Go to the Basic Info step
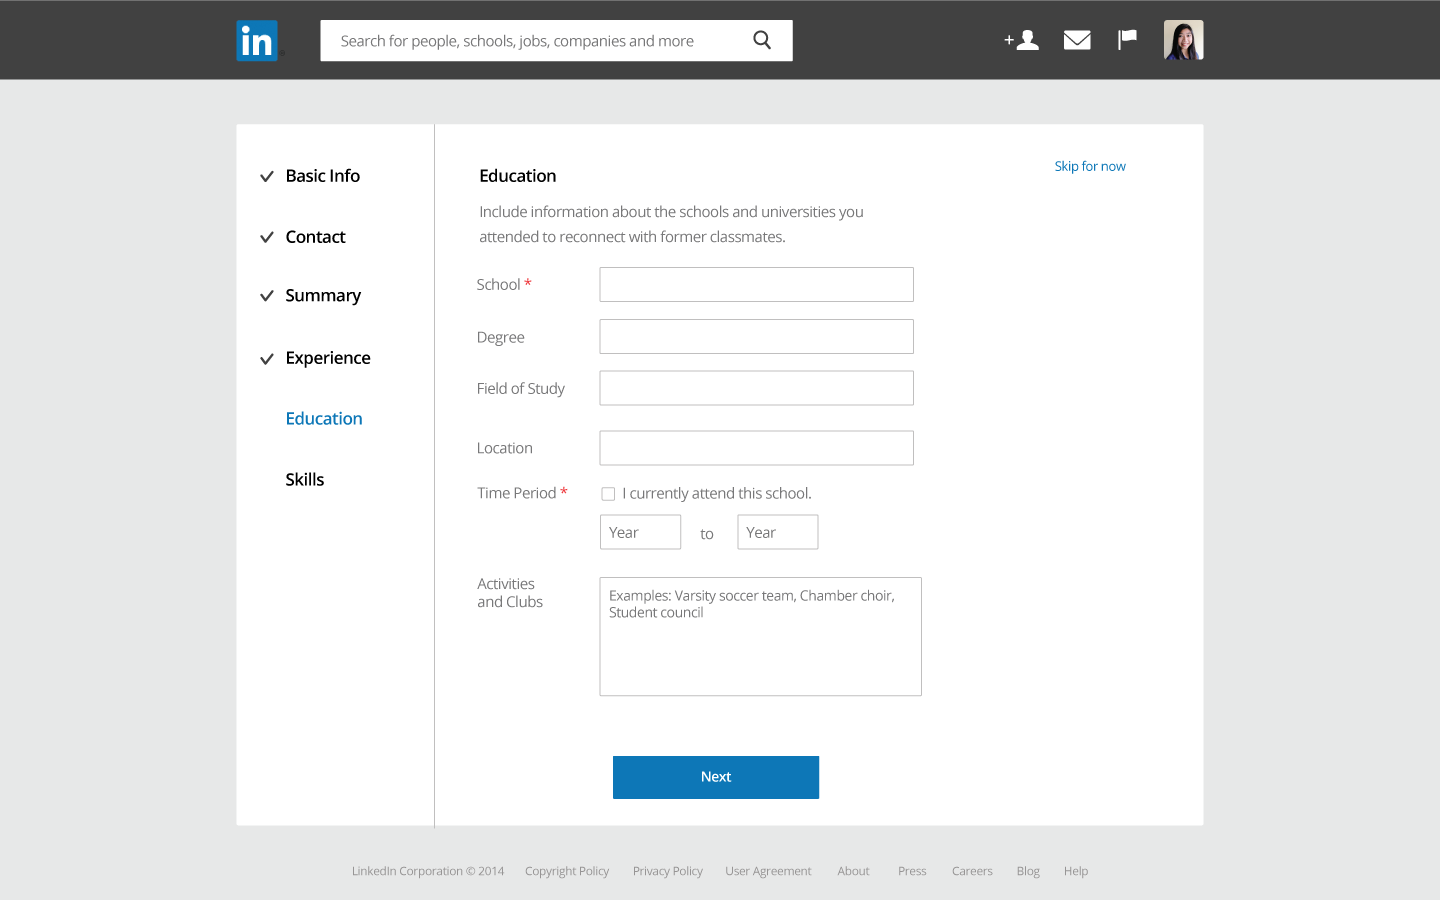This screenshot has height=900, width=1440. point(322,176)
